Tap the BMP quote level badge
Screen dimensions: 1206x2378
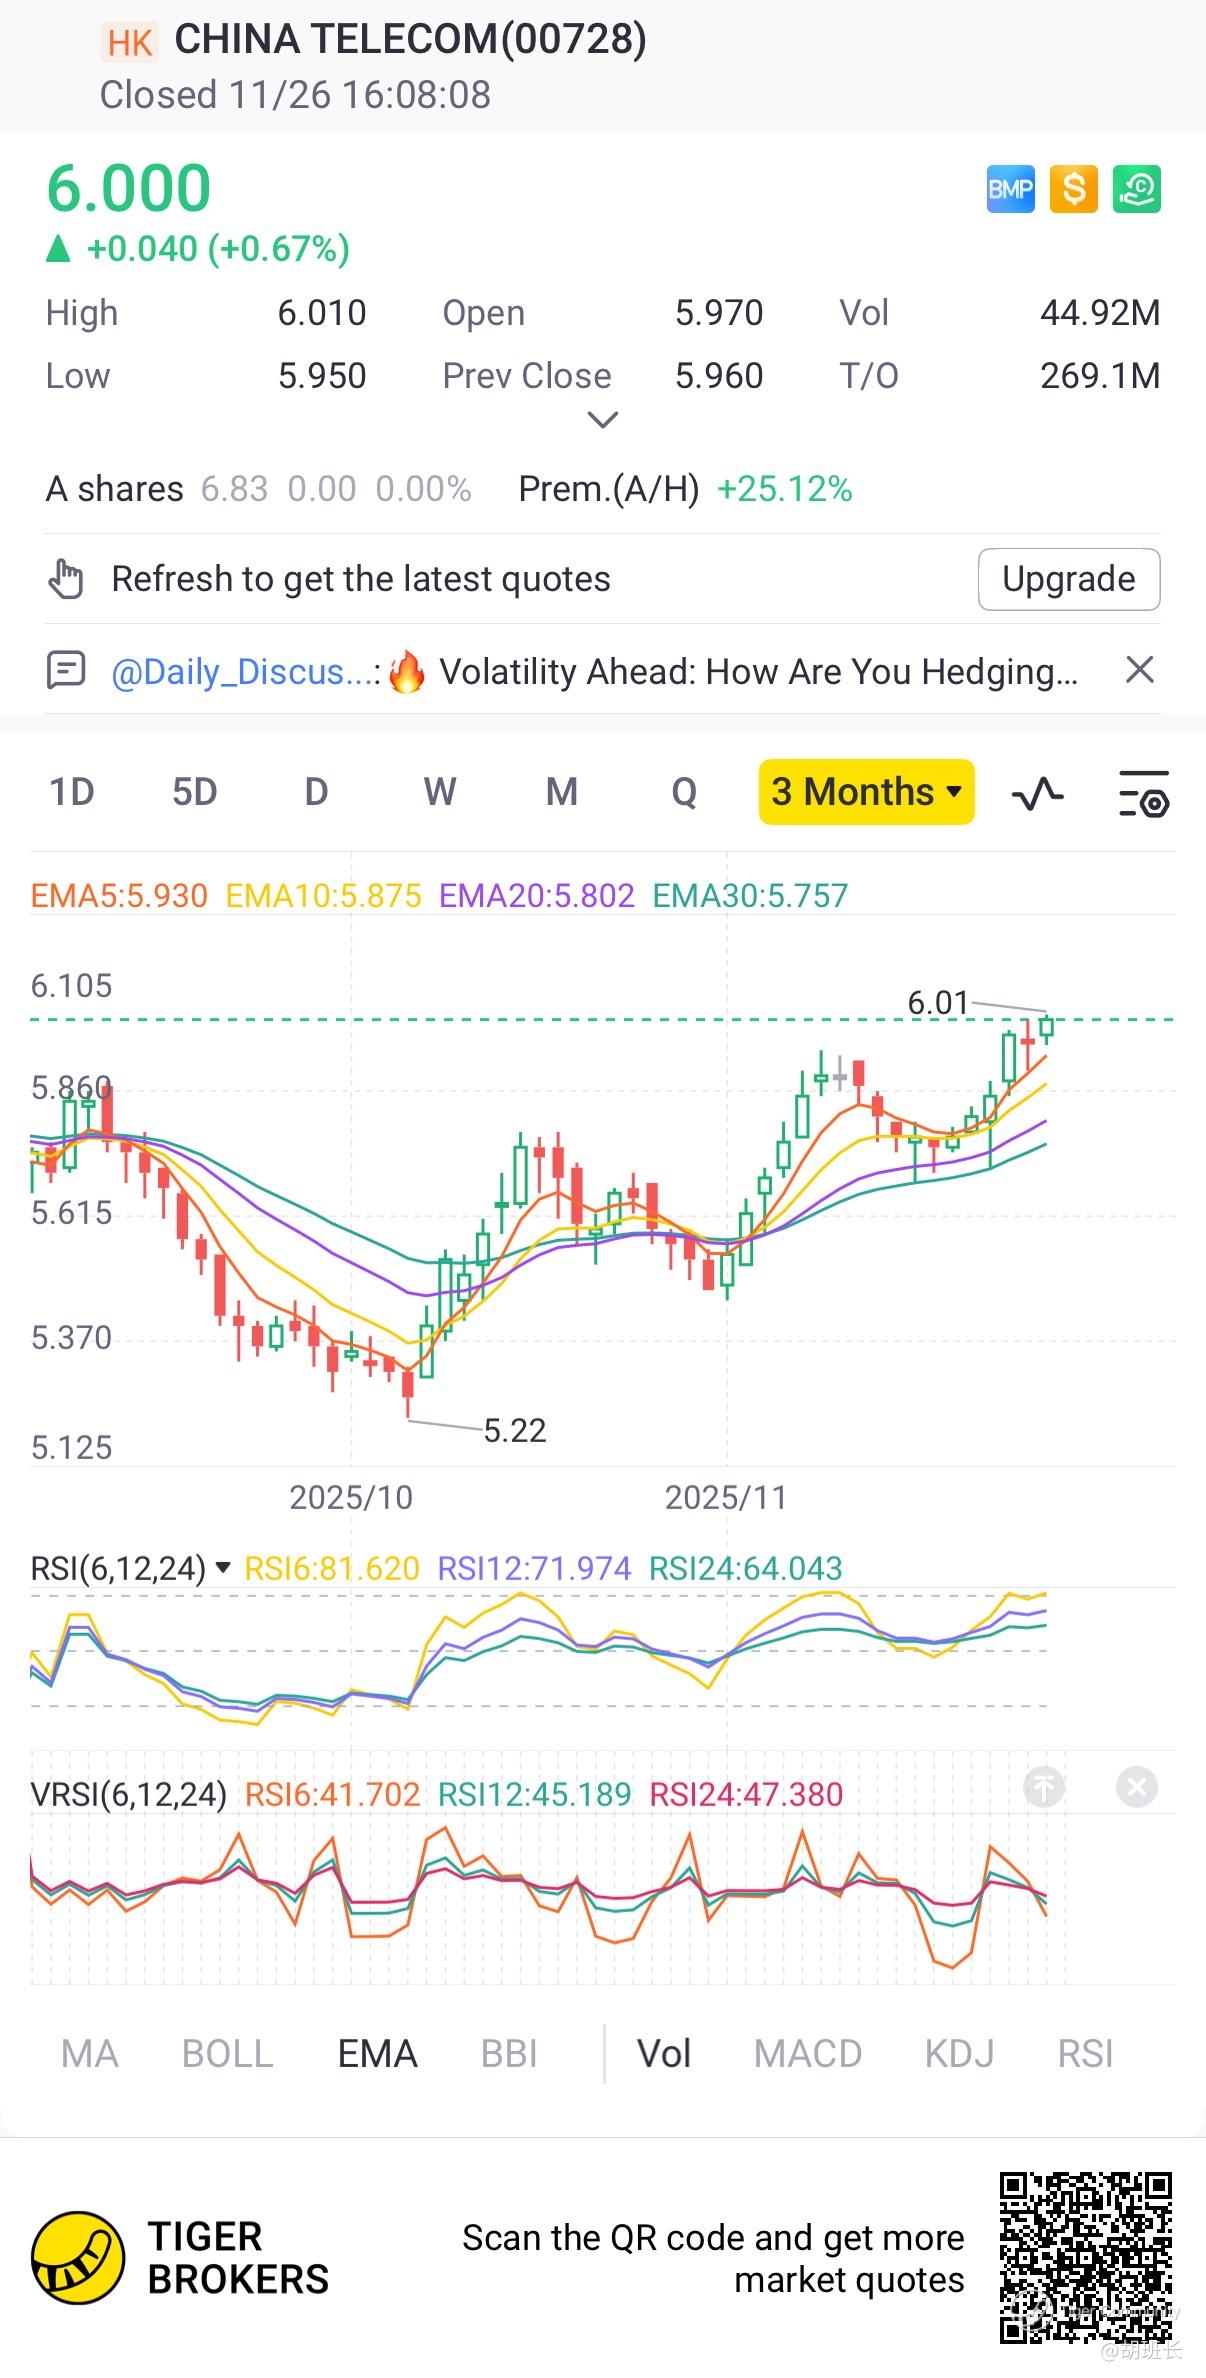pos(1010,189)
